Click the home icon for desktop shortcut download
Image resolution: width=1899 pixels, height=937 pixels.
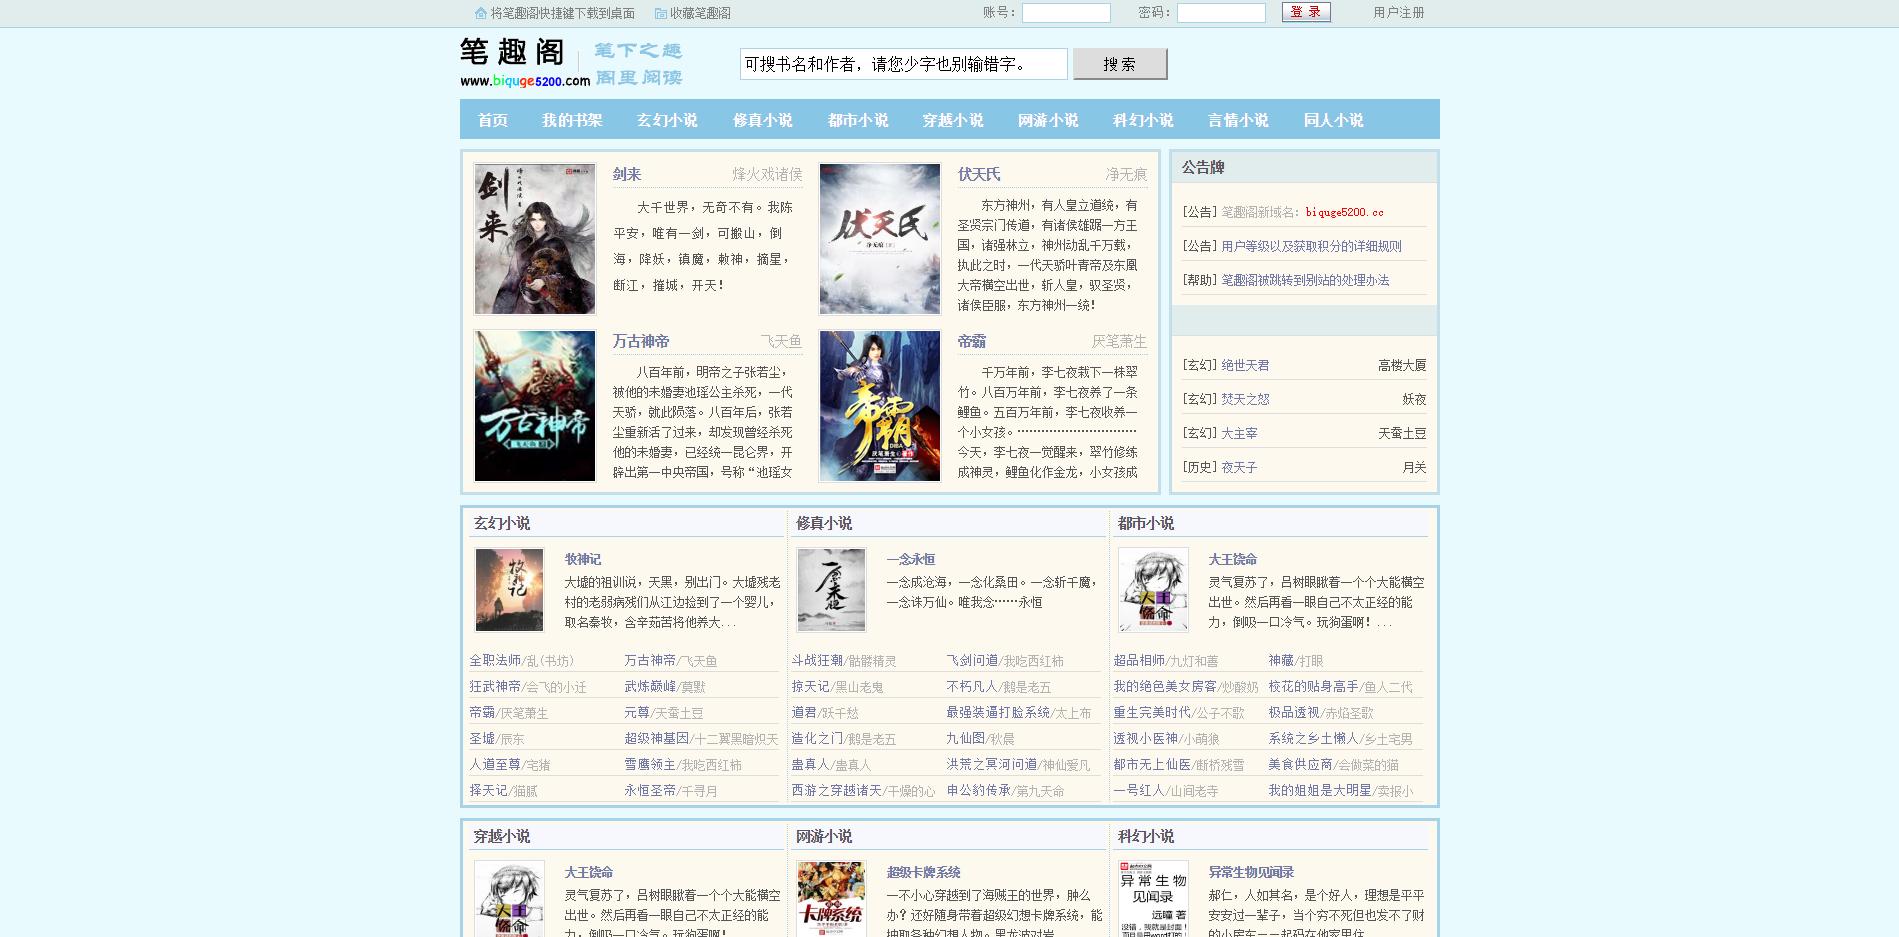pyautogui.click(x=481, y=13)
